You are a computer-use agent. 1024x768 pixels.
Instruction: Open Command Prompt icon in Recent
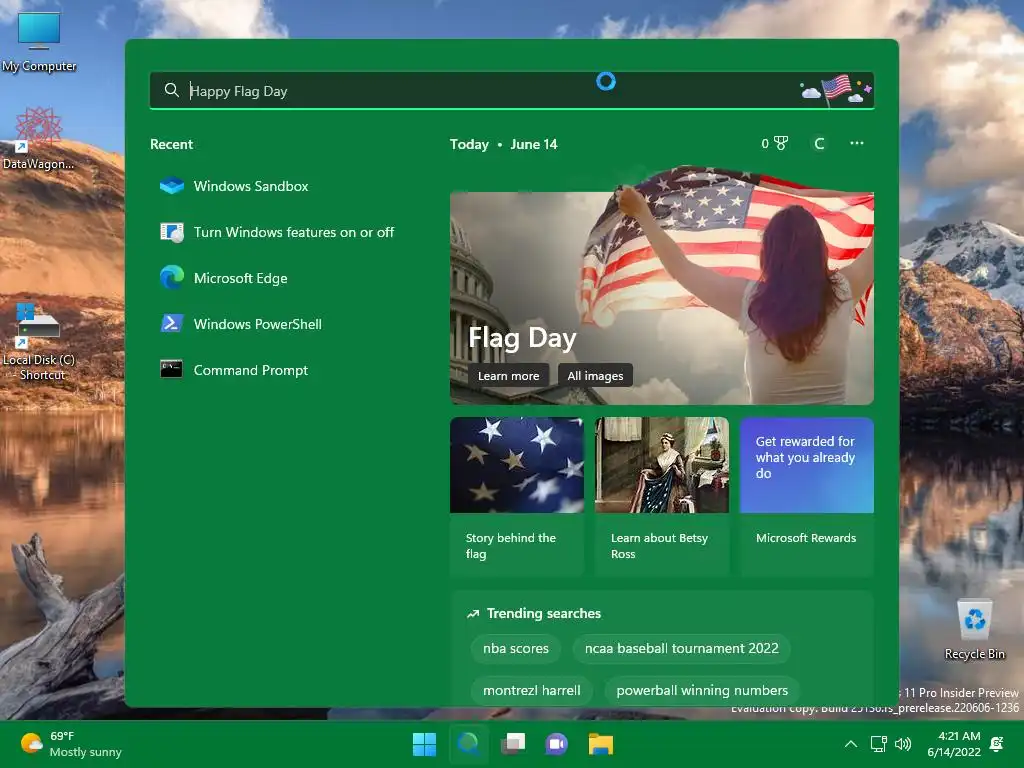pyautogui.click(x=172, y=370)
